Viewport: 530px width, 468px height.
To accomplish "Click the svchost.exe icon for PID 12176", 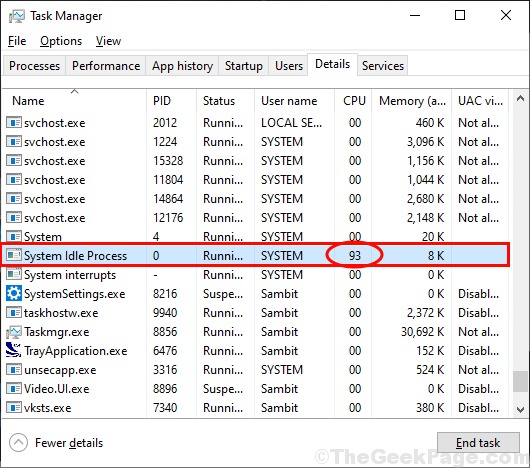I will coord(14,218).
